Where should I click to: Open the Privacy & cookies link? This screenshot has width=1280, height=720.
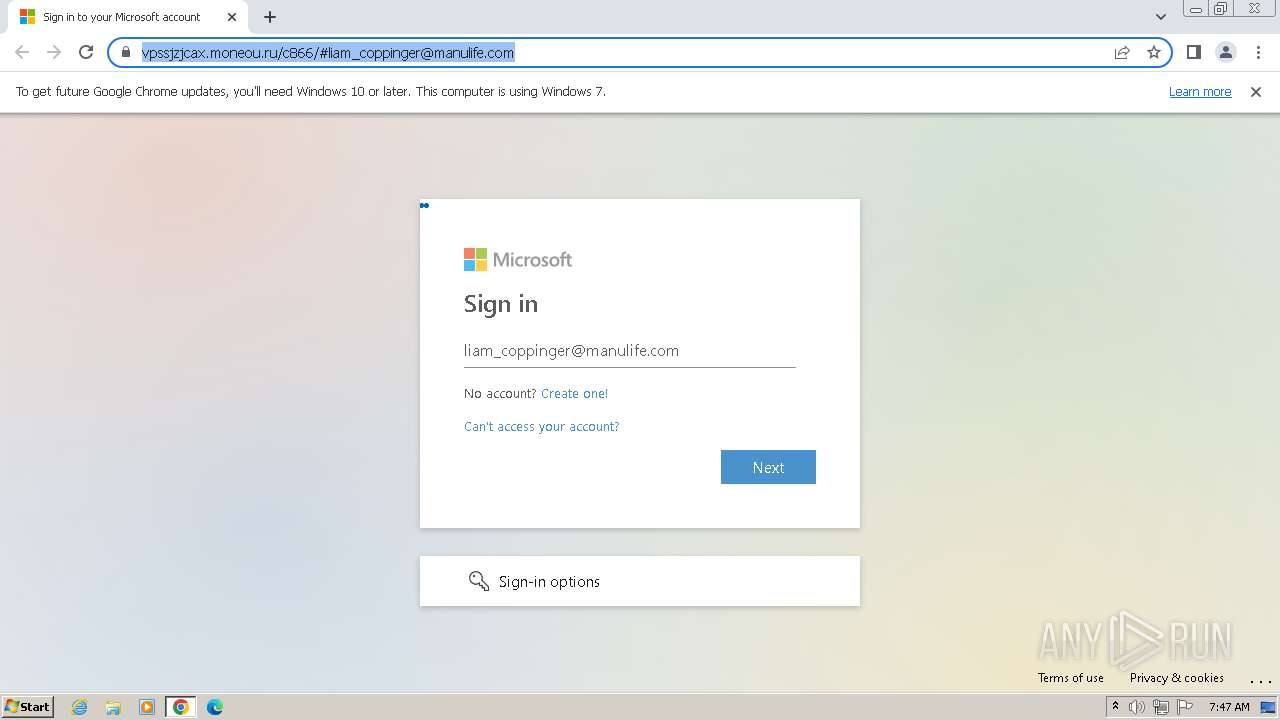pyautogui.click(x=1177, y=678)
